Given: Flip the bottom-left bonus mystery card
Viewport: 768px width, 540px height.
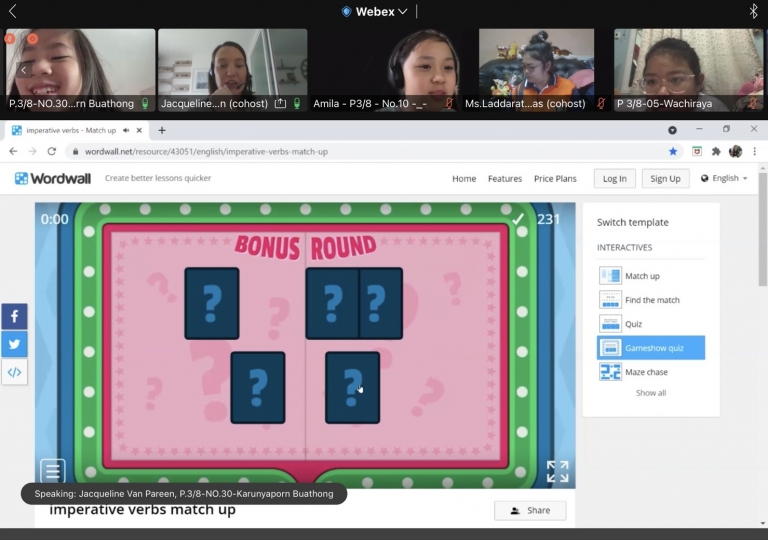Looking at the screenshot, I should click(258, 388).
